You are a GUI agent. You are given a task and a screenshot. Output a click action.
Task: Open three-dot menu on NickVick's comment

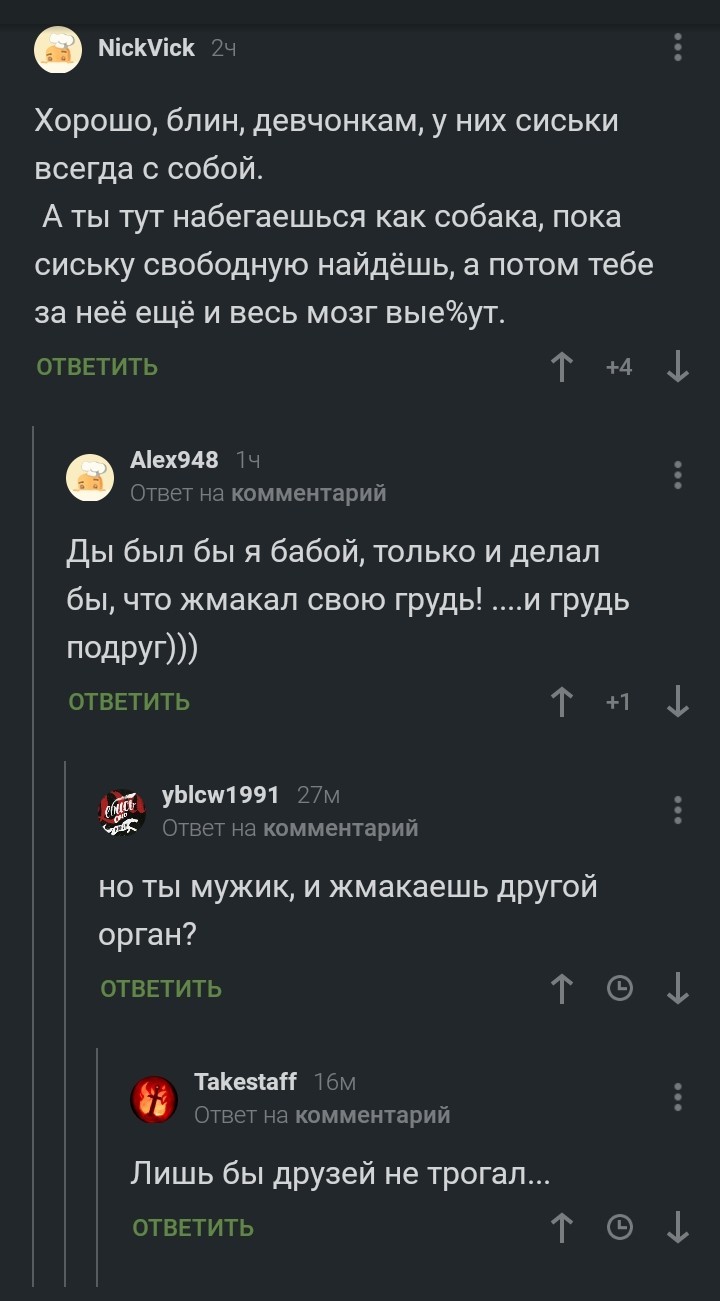[x=678, y=47]
